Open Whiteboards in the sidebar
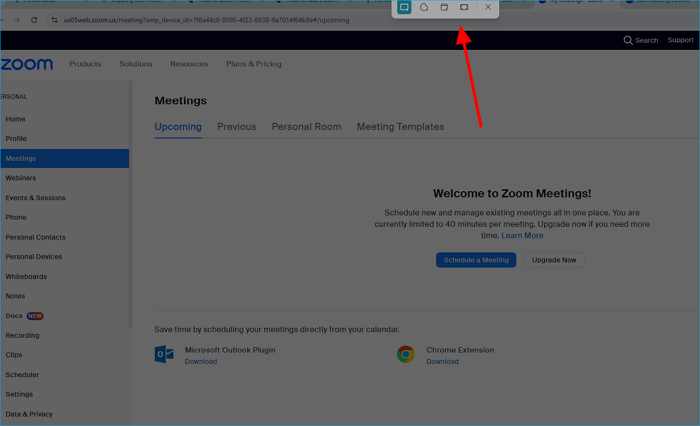The image size is (700, 426). tap(26, 276)
